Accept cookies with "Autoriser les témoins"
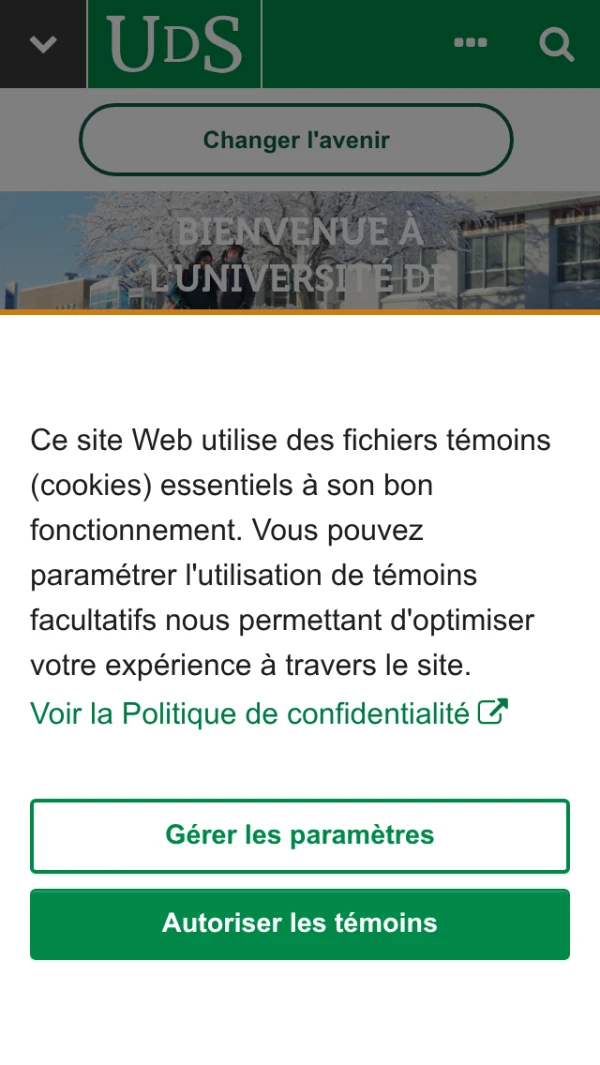The width and height of the screenshot is (600, 1065). 300,923
